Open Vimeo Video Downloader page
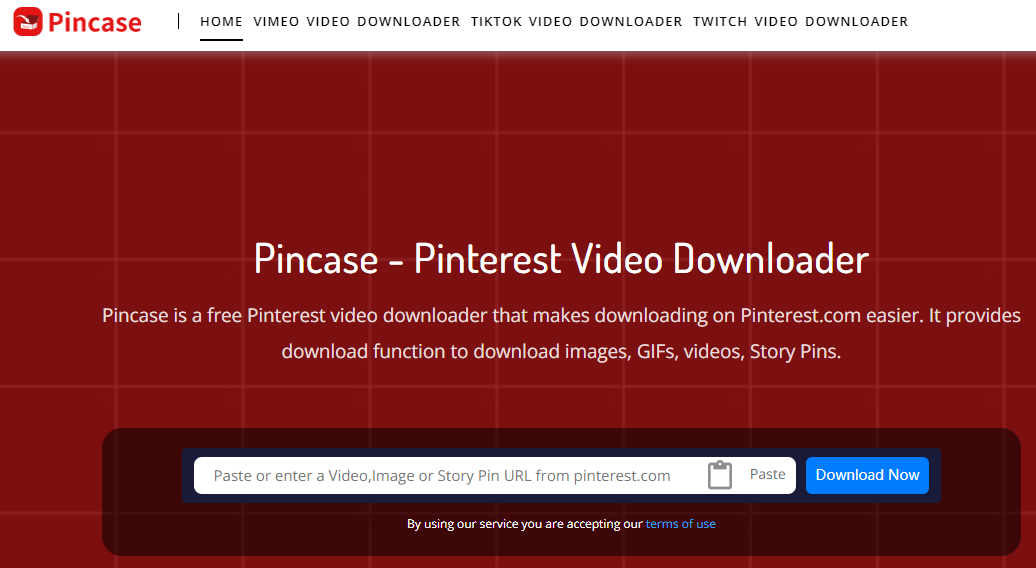The height and width of the screenshot is (568, 1036). [357, 22]
